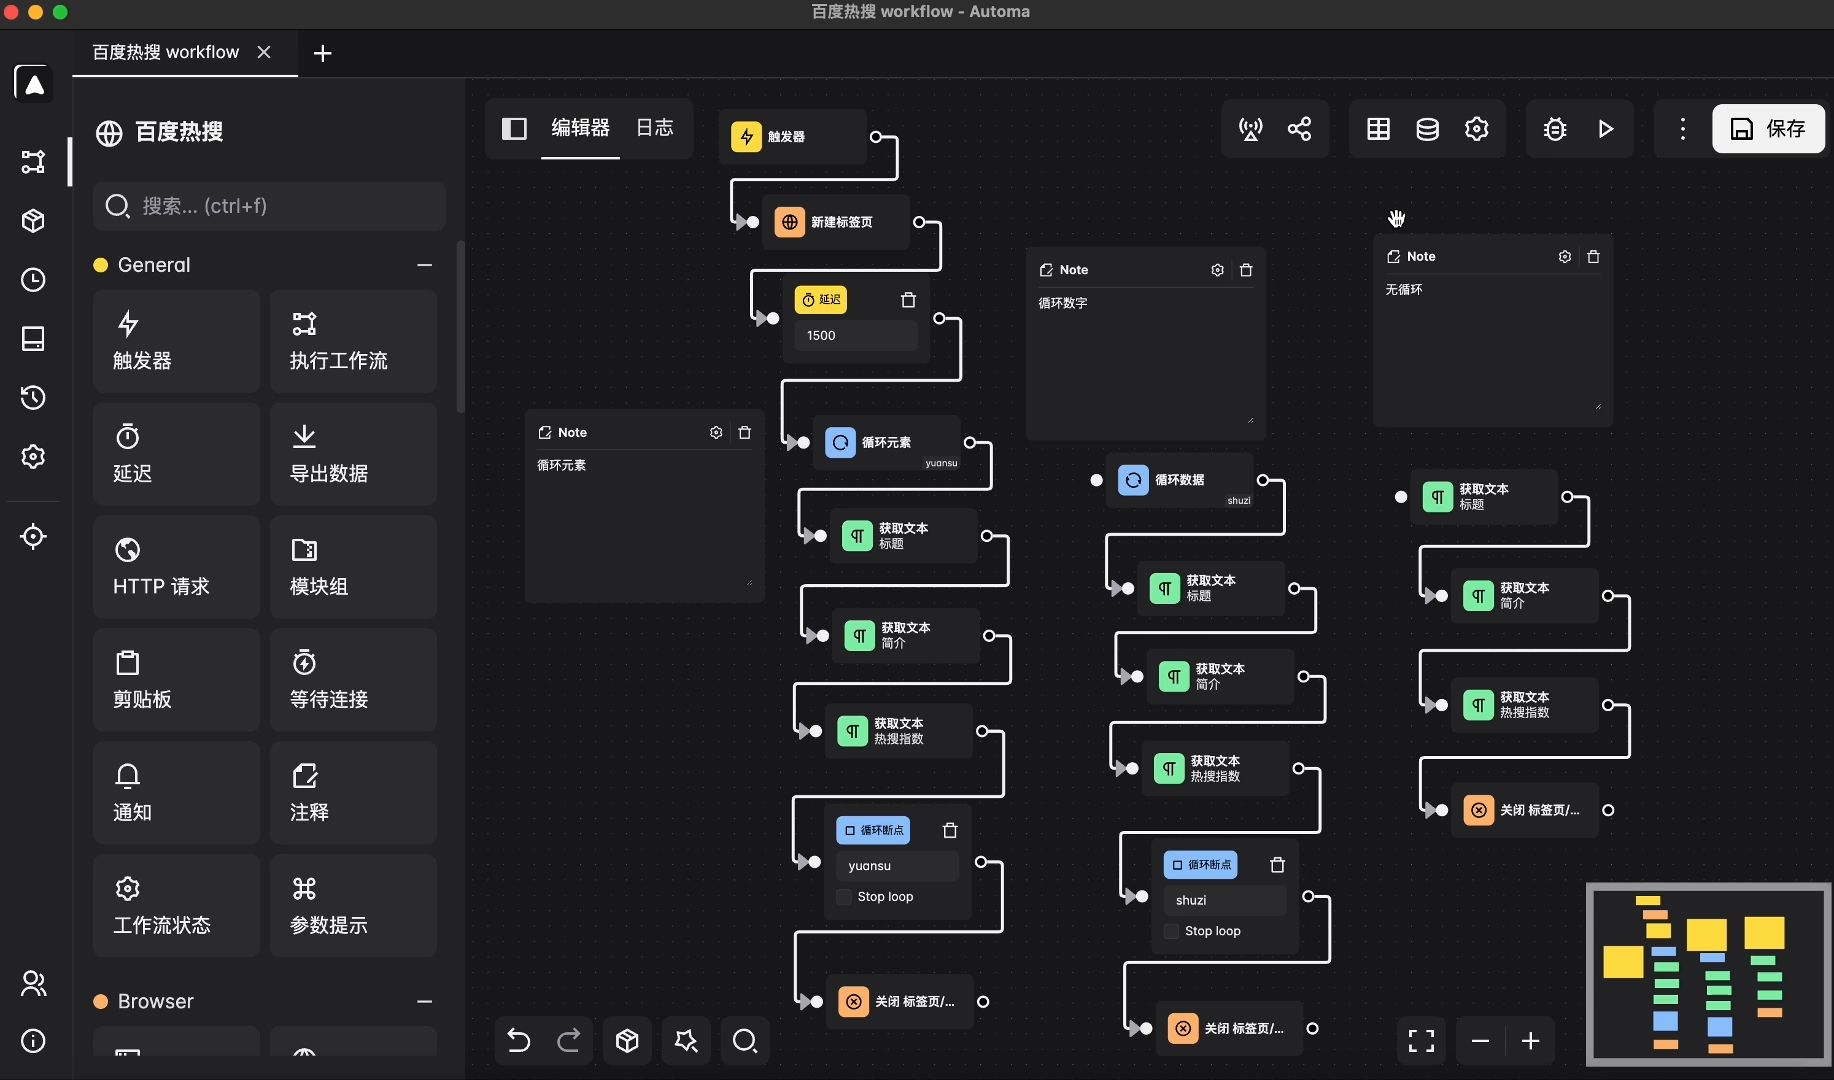Open the Storage icon in sidebar
This screenshot has width=1834, height=1080.
tap(33, 338)
